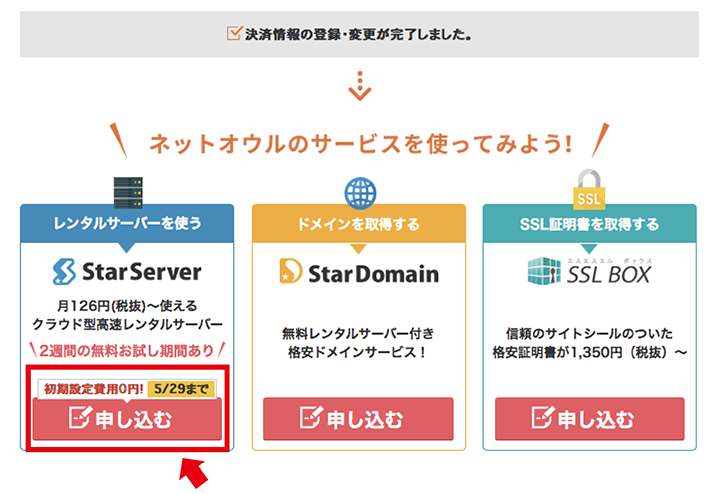720x494 pixels.
Task: Click the 月126円(税抜)〜使える text
Action: click(x=127, y=306)
